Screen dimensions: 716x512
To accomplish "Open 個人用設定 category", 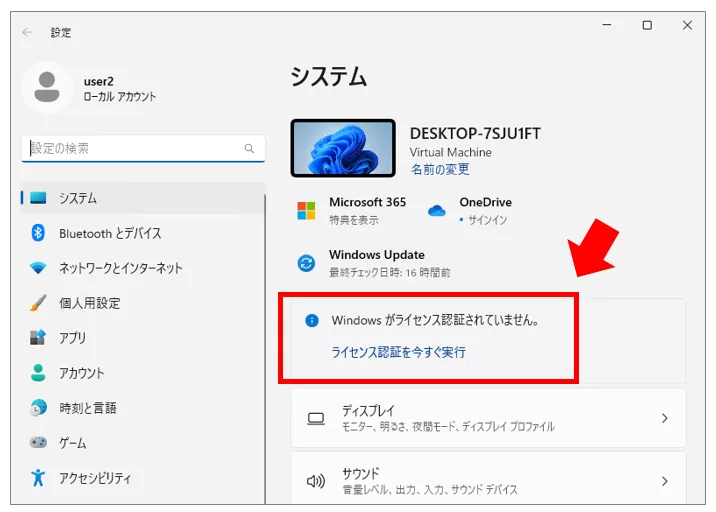I will (x=142, y=303).
